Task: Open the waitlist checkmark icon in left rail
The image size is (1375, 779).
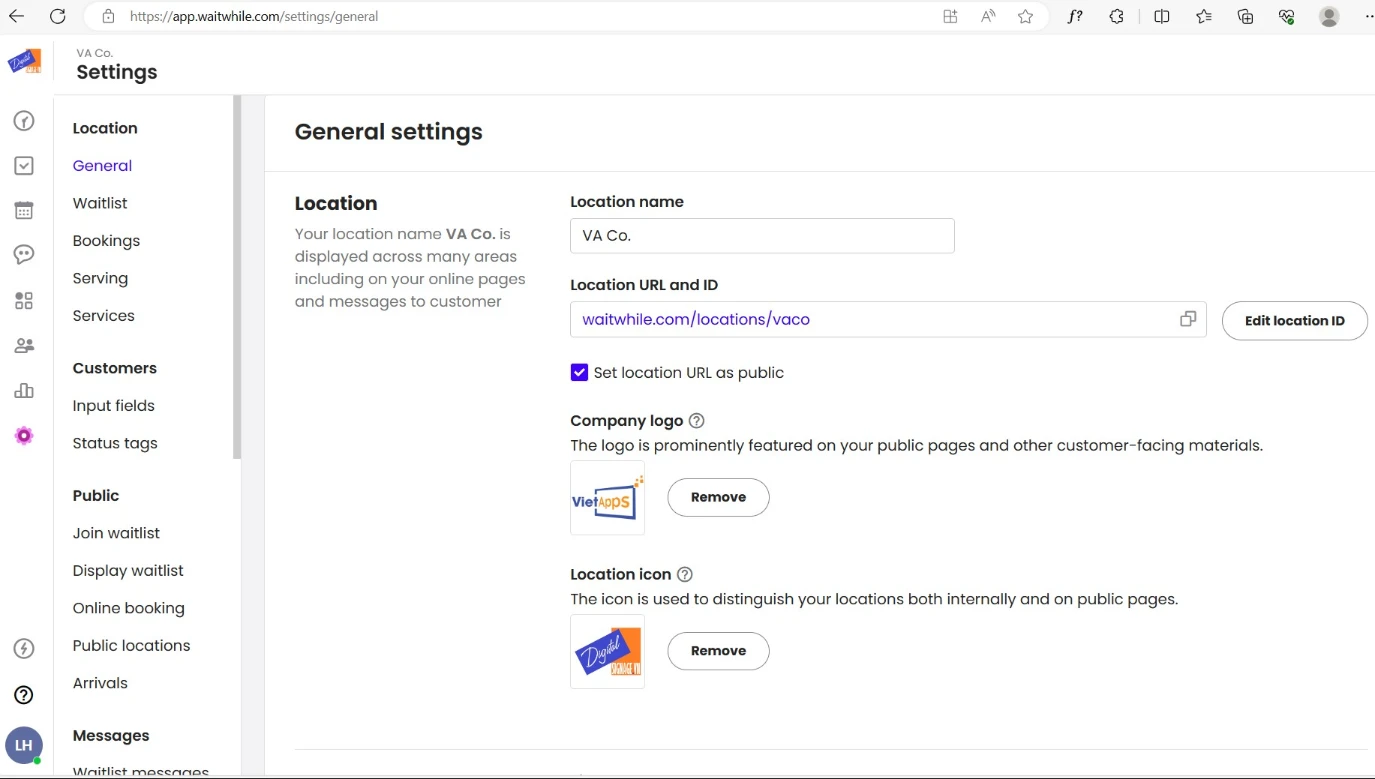Action: point(24,166)
